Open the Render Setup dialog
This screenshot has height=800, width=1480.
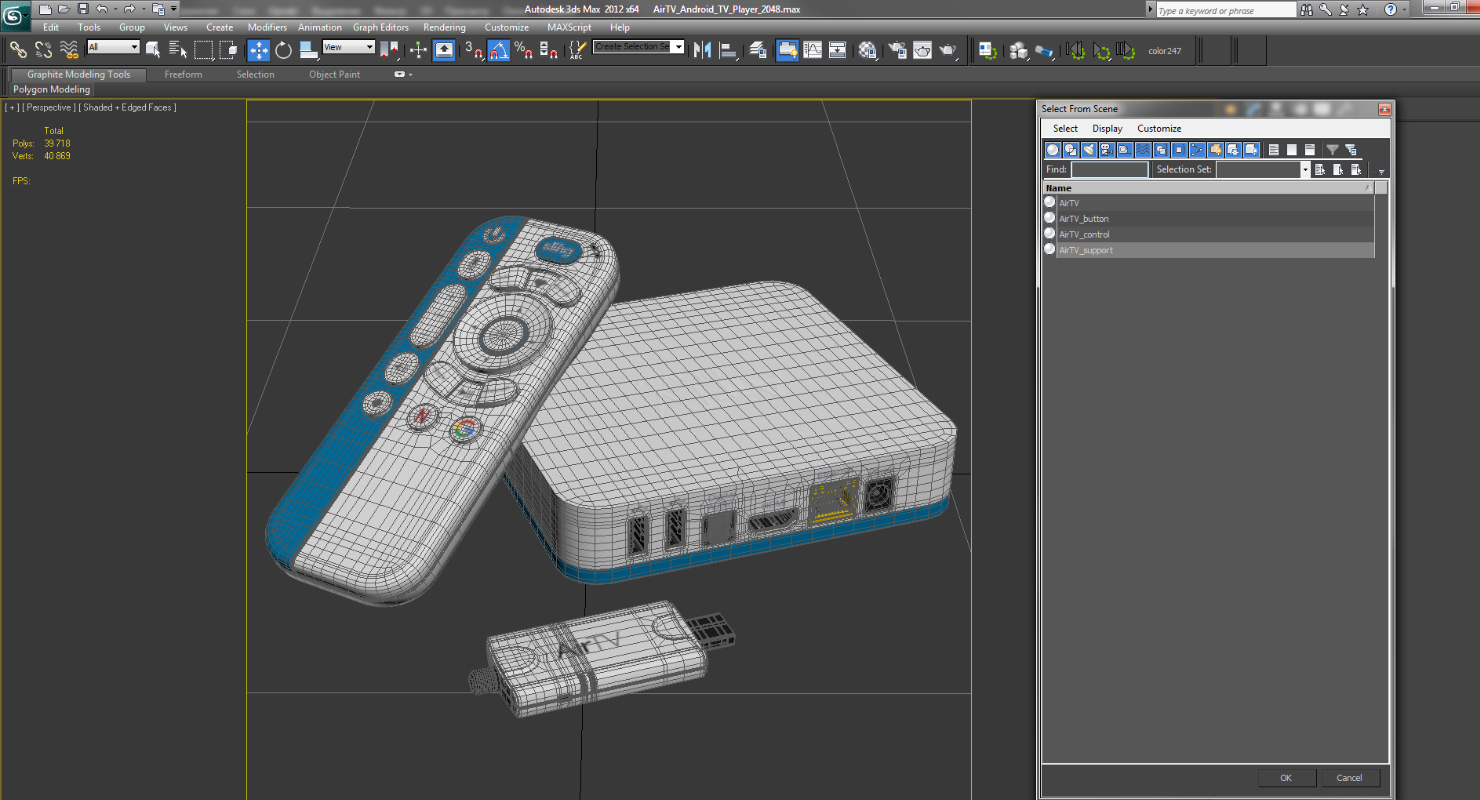(x=897, y=49)
